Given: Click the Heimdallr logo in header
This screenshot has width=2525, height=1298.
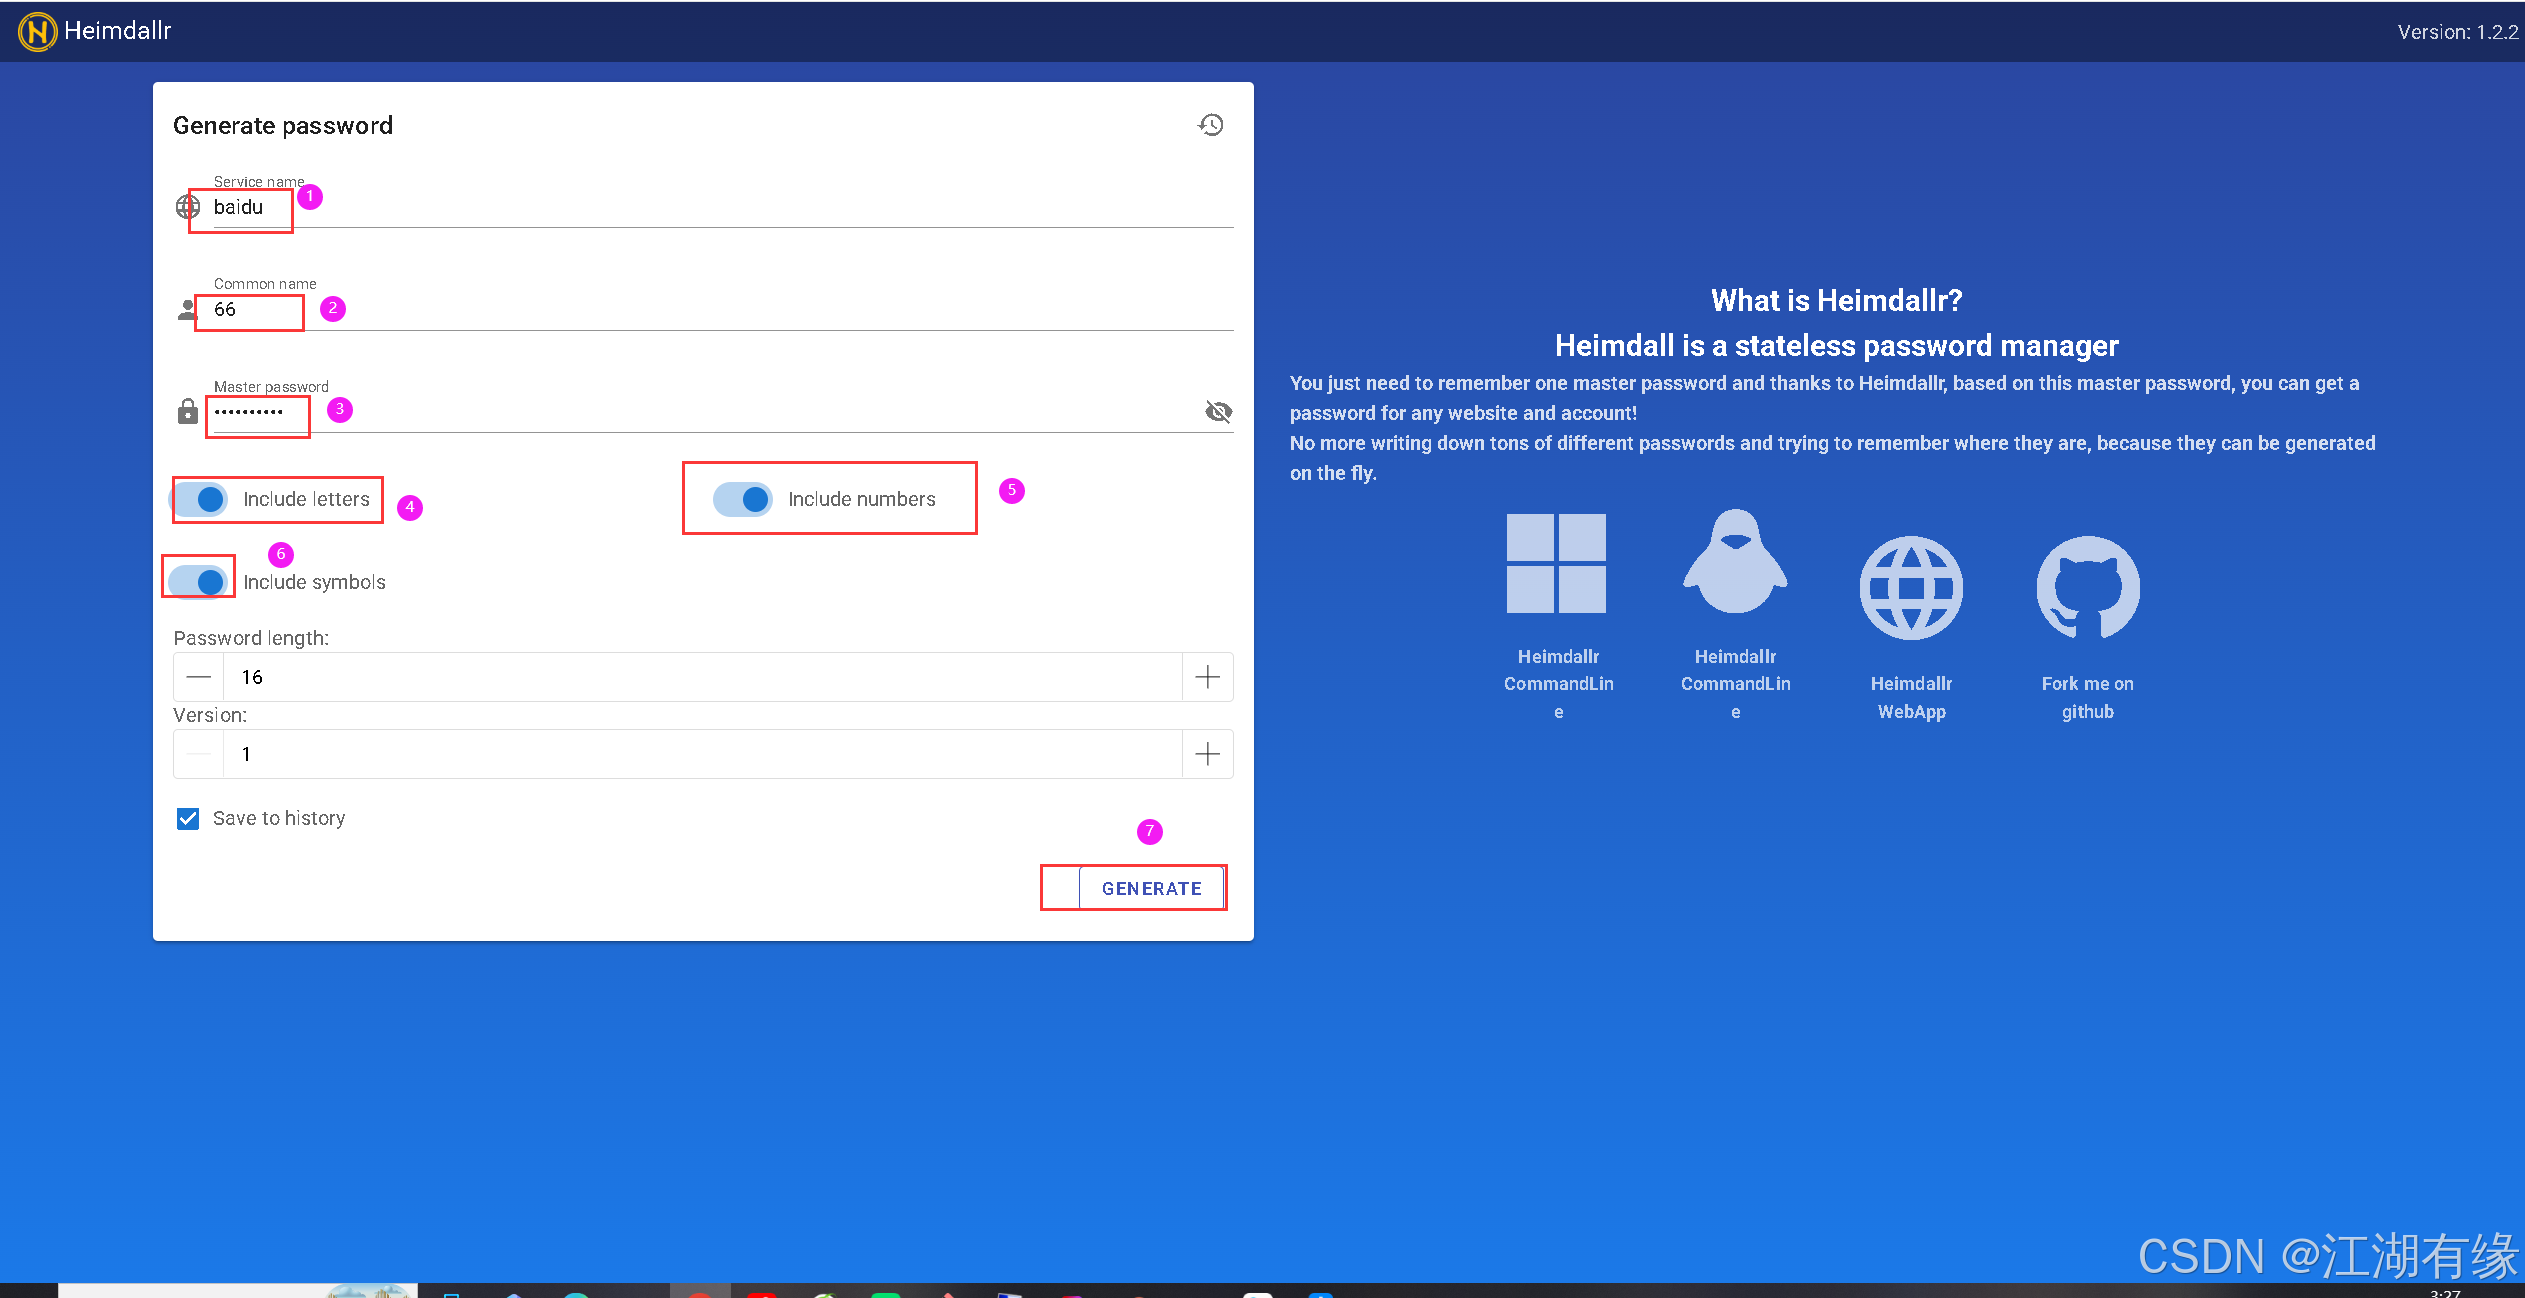Looking at the screenshot, I should (x=37, y=32).
